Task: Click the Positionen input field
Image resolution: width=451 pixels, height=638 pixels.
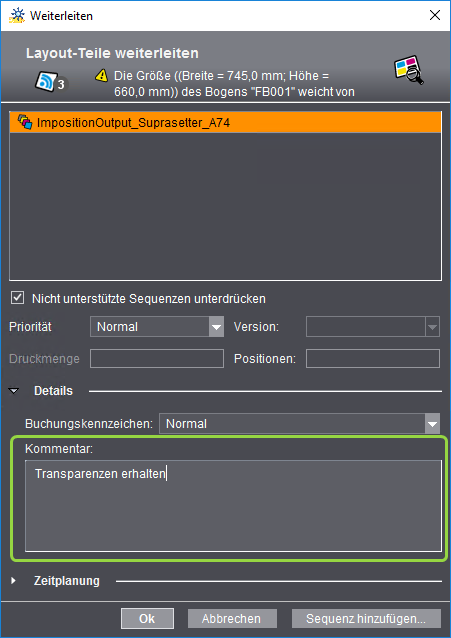Action: [372, 358]
